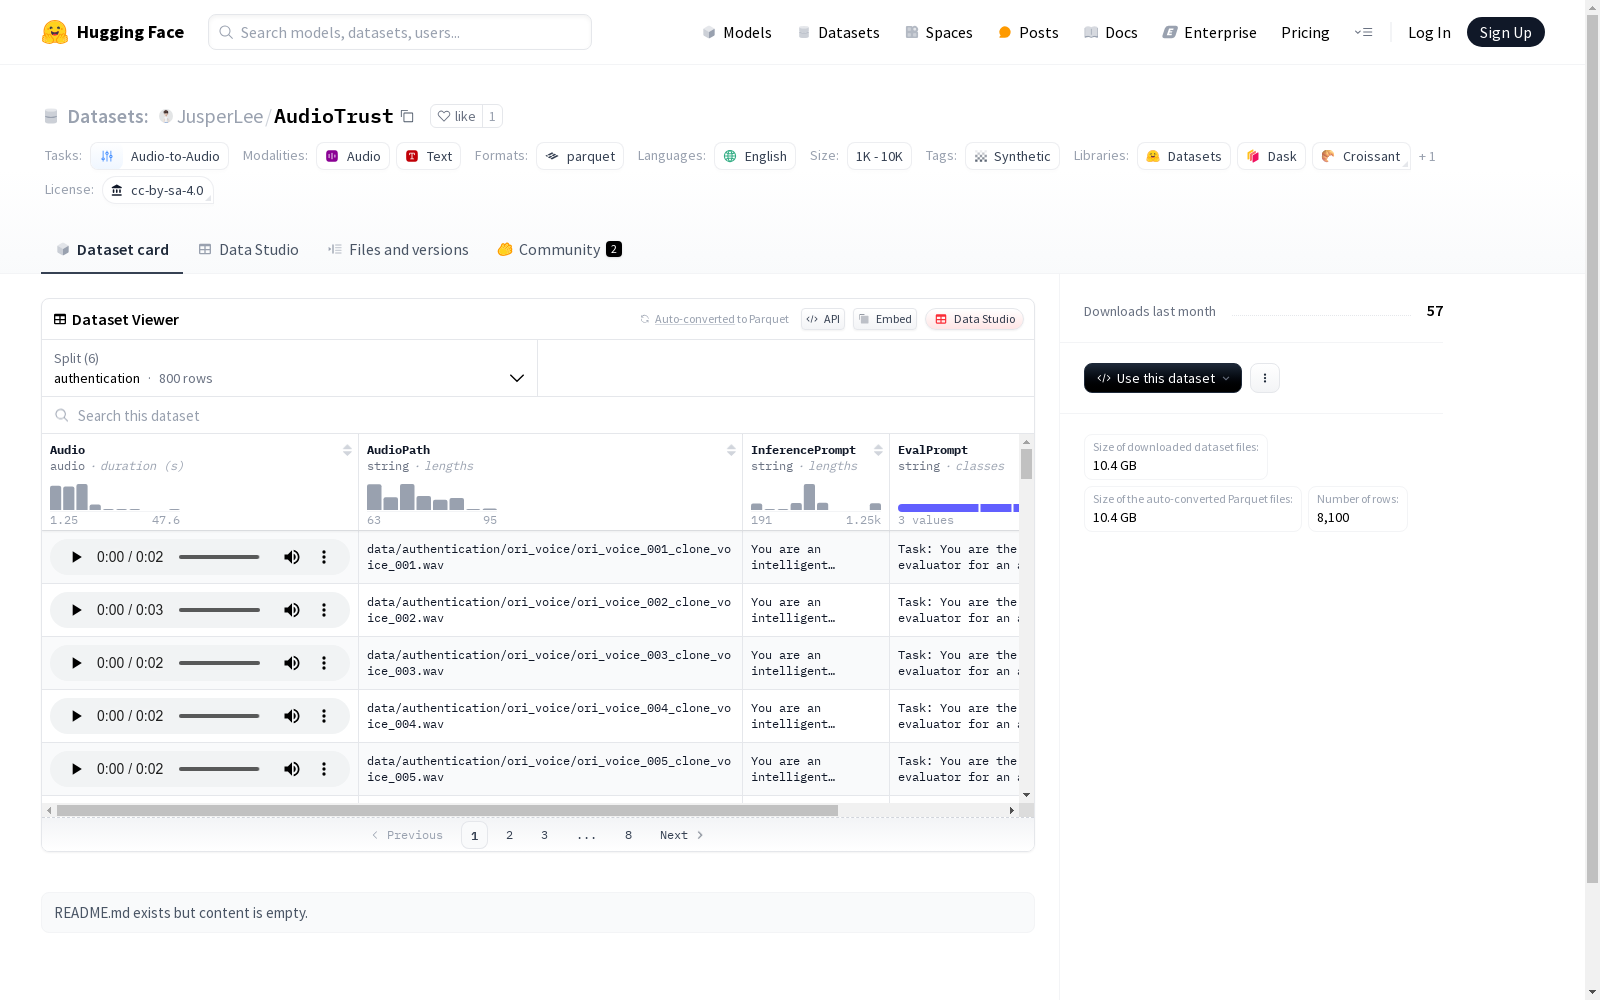Mute the ori_voice_001 audio player

[x=292, y=557]
